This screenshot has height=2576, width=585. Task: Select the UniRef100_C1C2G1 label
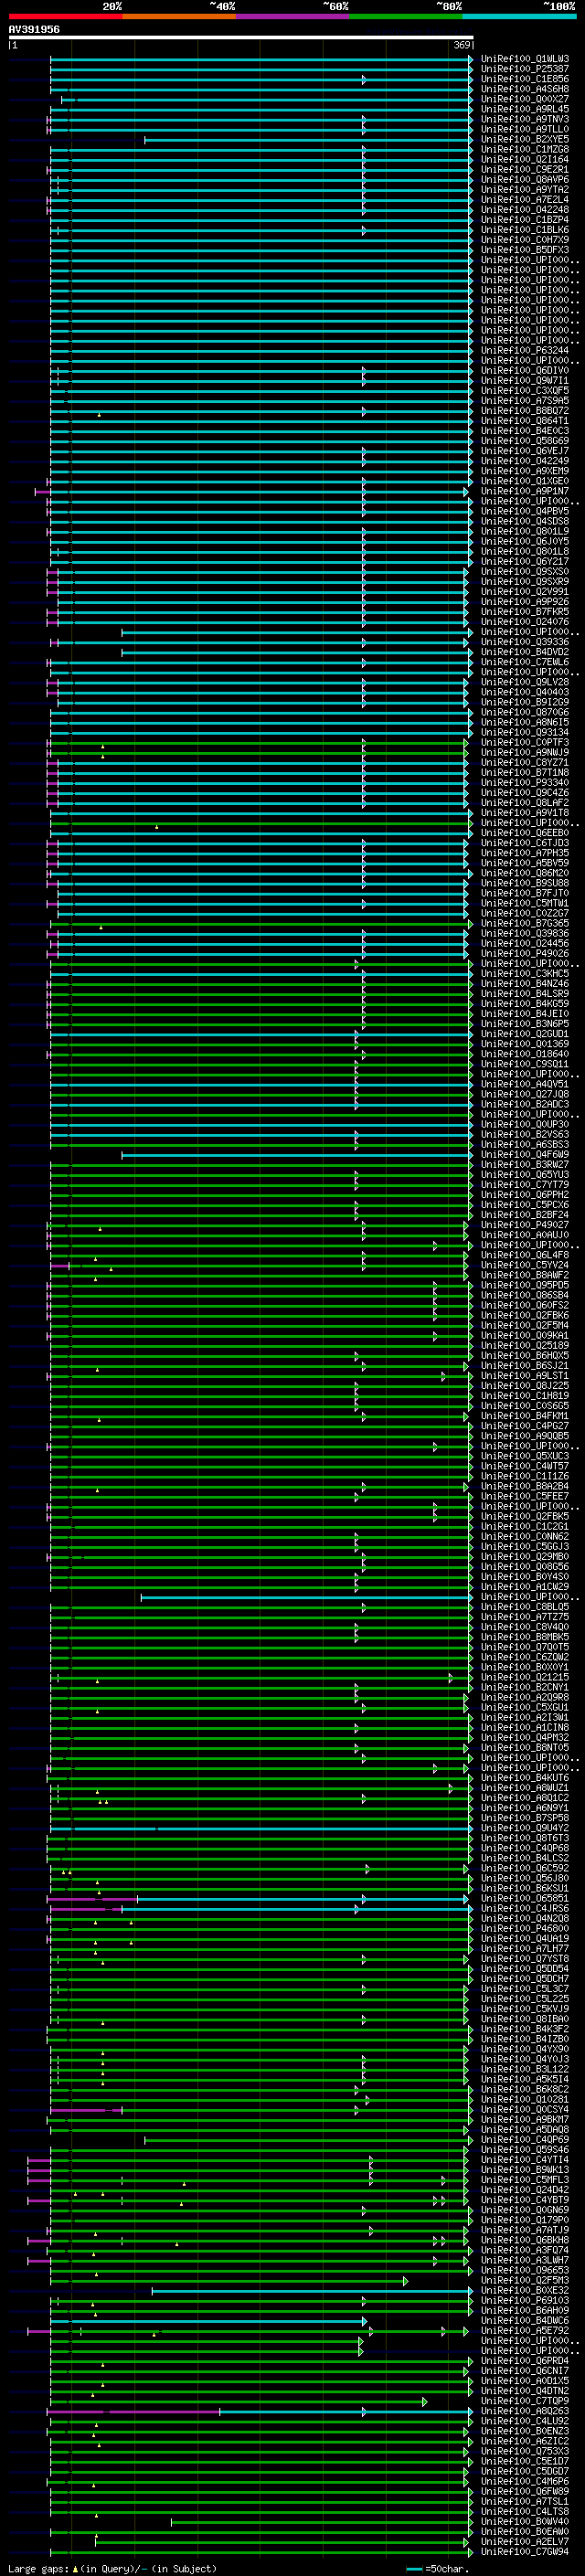click(525, 1527)
